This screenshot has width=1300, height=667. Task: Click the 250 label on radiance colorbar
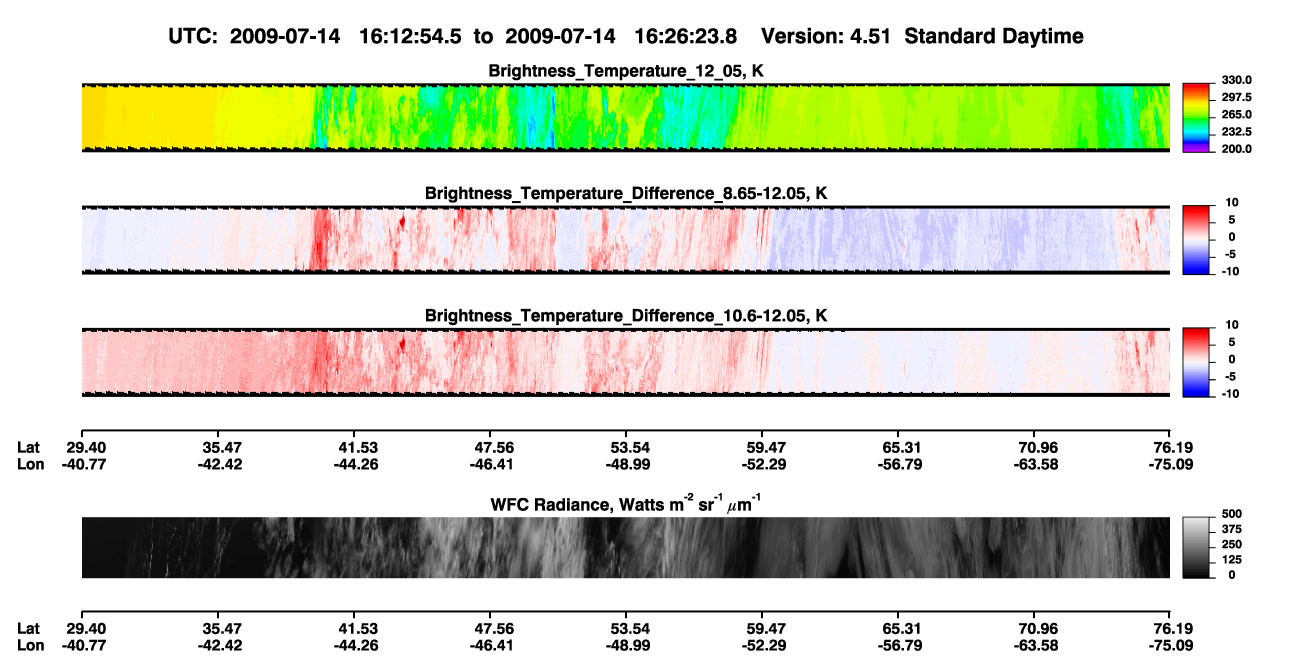pos(1232,544)
